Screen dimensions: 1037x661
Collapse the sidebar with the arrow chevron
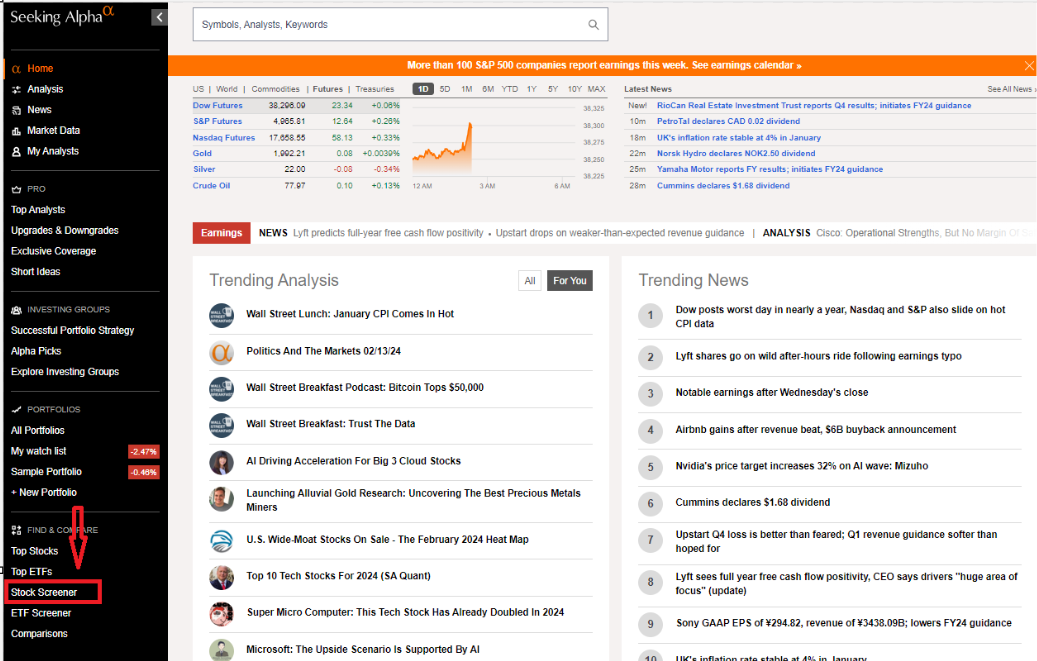tap(159, 17)
